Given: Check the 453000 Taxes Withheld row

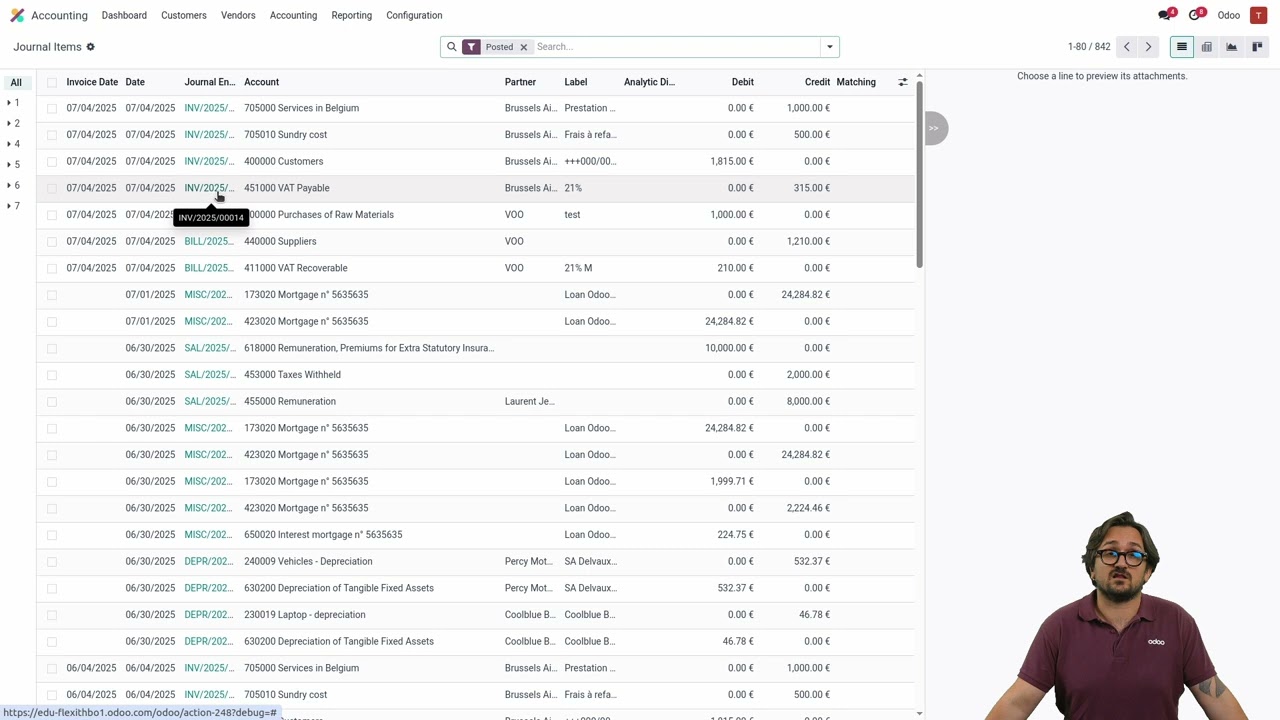Looking at the screenshot, I should (52, 375).
